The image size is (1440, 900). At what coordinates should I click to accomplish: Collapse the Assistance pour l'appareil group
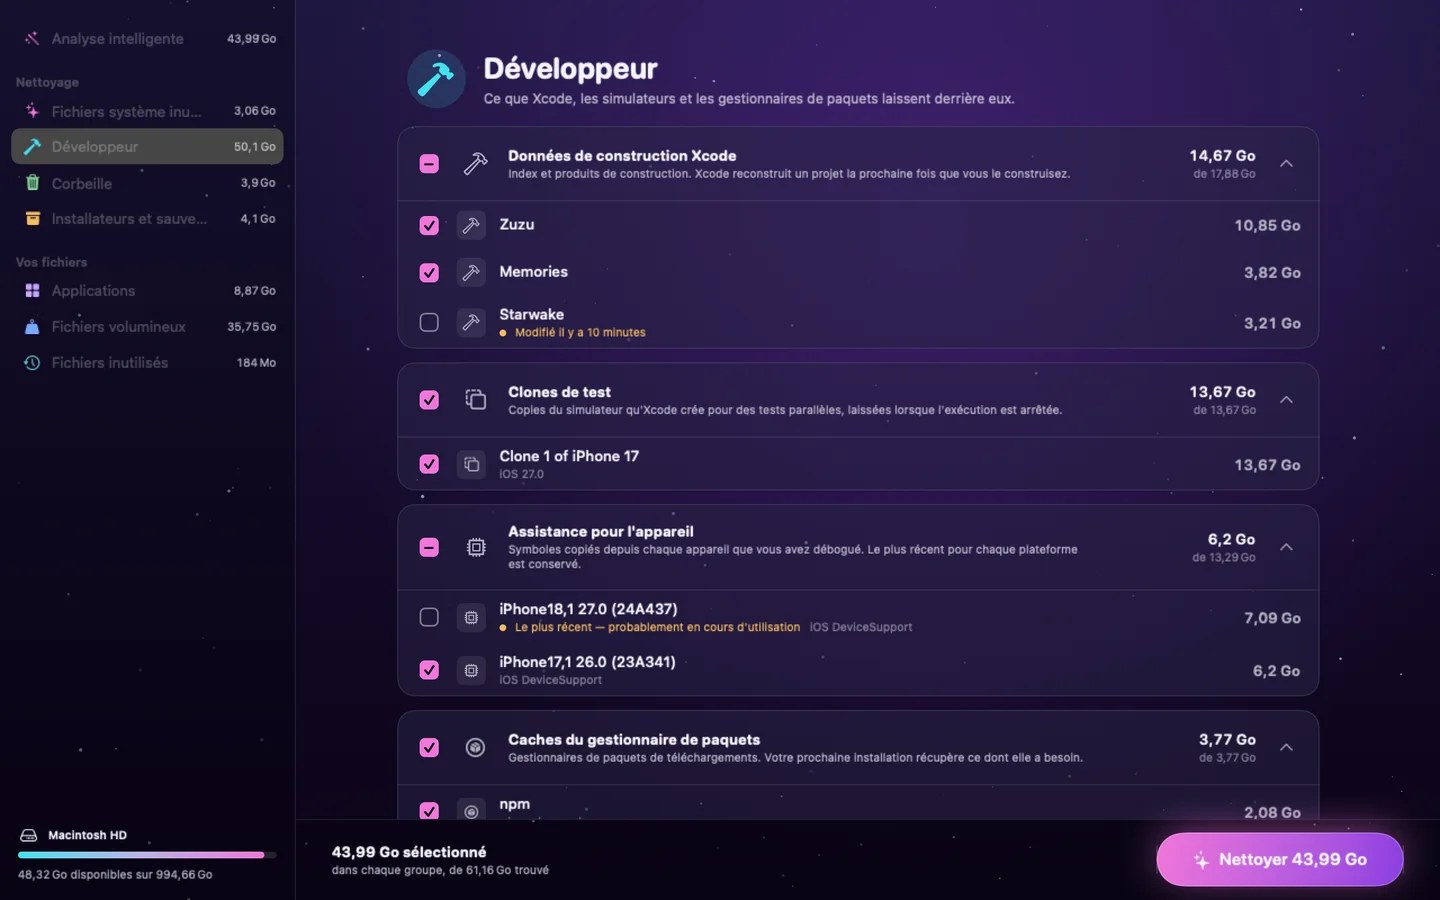1287,547
